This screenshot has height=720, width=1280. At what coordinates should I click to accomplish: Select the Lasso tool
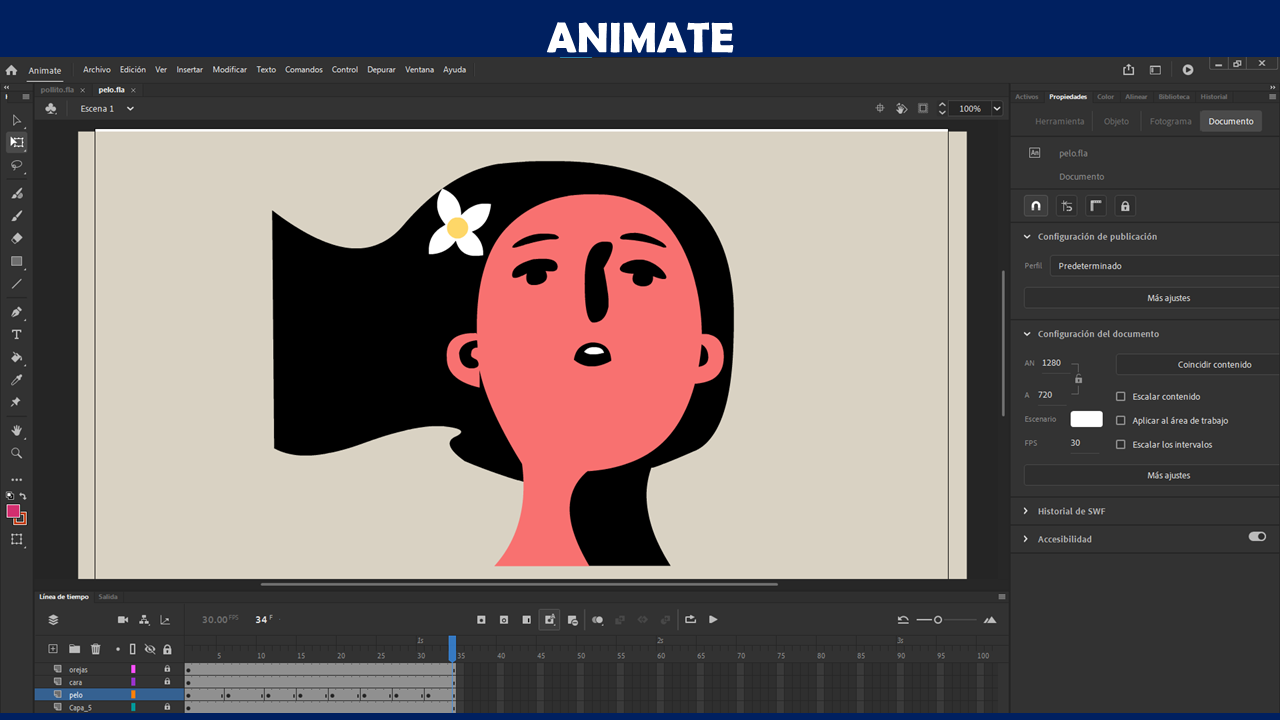point(17,165)
